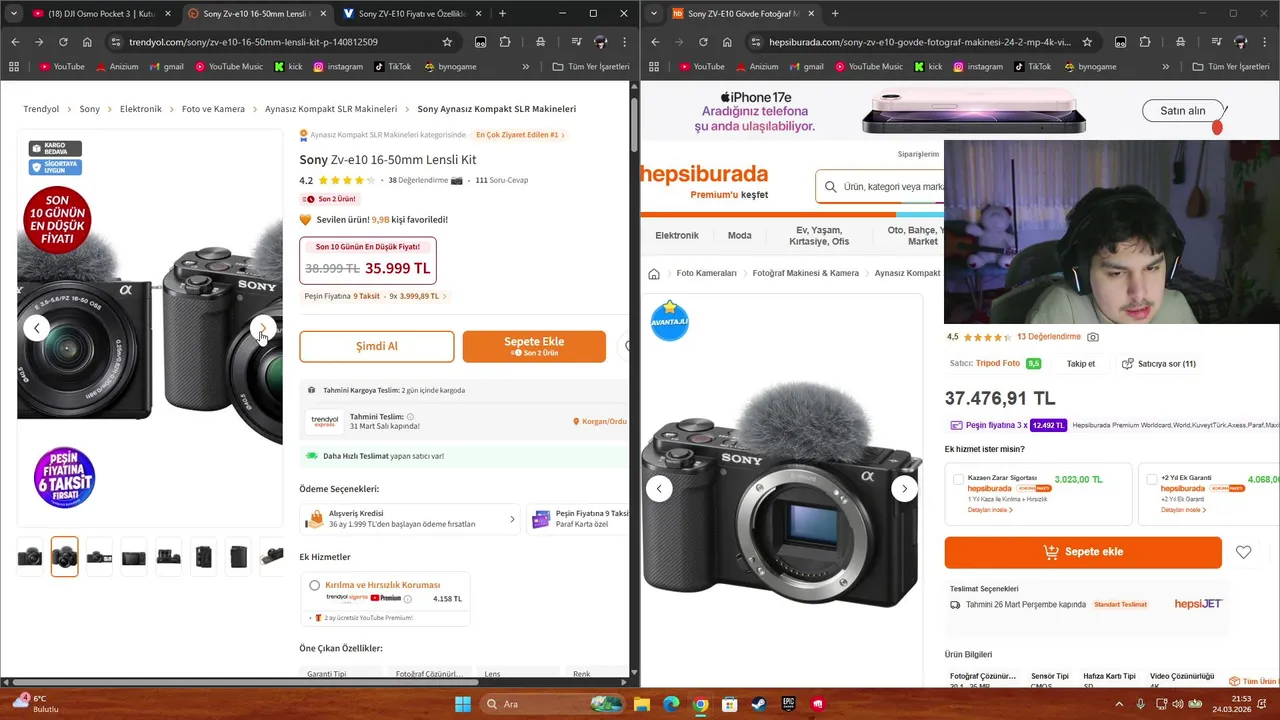Click Trendyol address bar URL
This screenshot has width=1280, height=720.
point(253,42)
